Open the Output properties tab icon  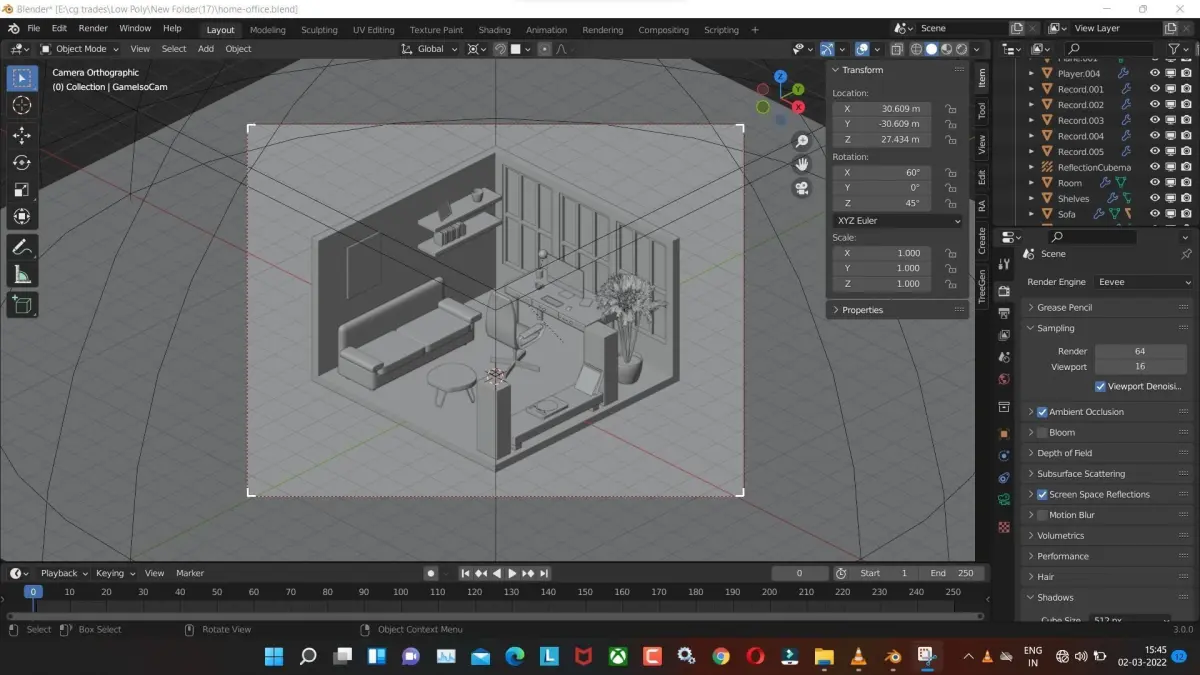(1005, 313)
